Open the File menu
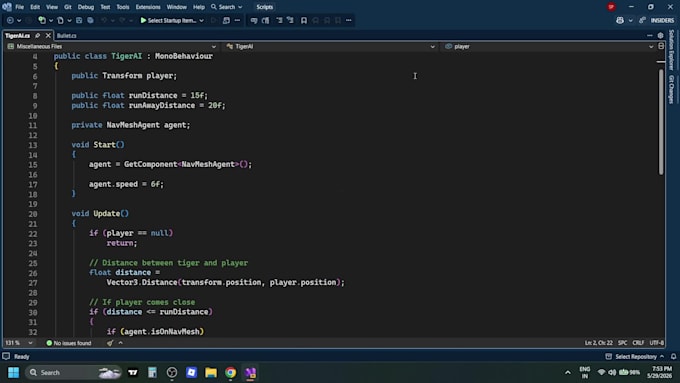Screen dimensions: 680x383 click(x=20, y=7)
